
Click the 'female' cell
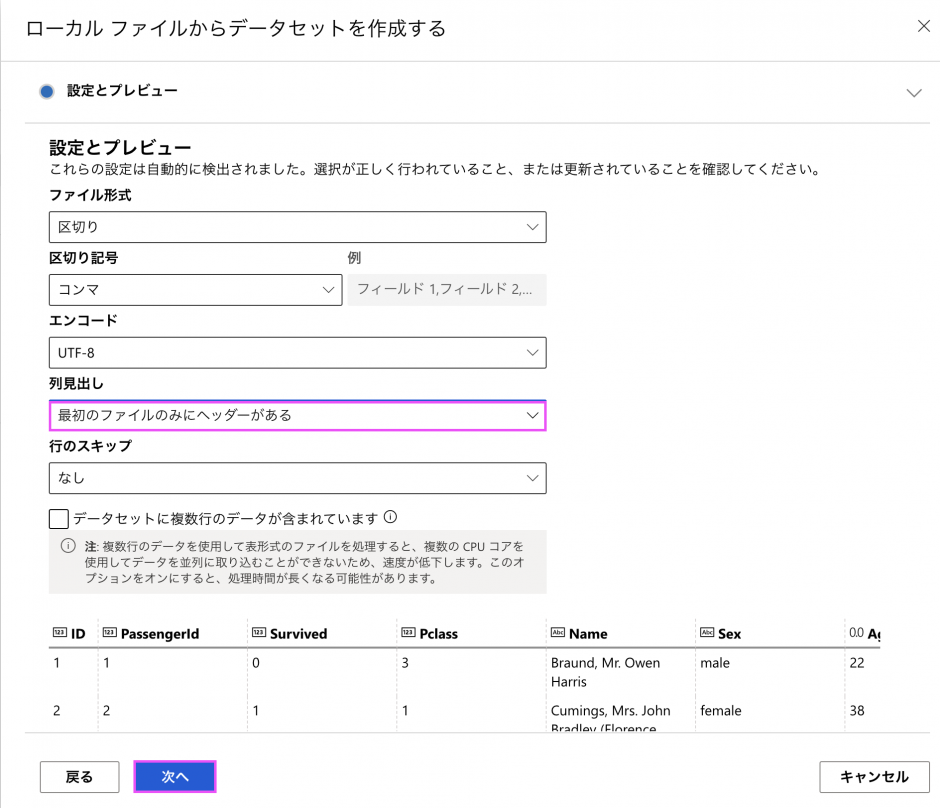[721, 711]
